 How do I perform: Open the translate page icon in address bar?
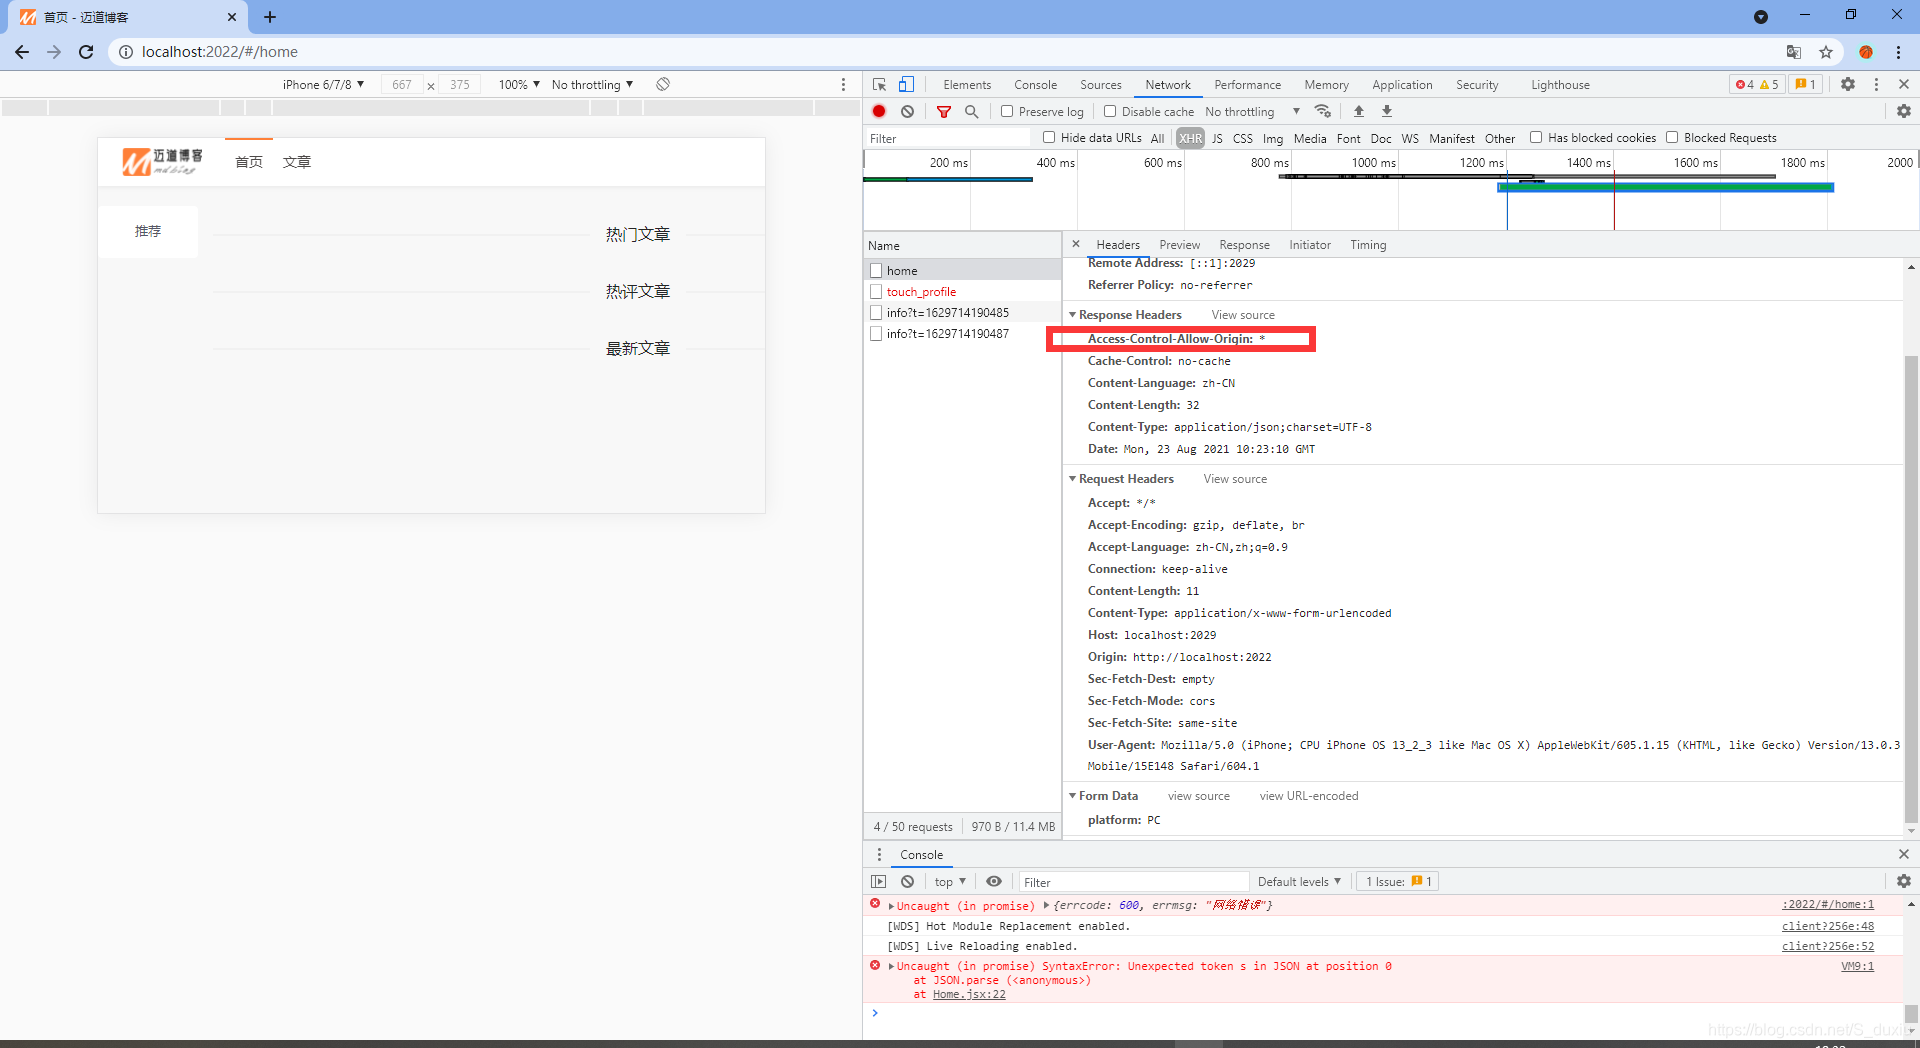click(x=1794, y=52)
